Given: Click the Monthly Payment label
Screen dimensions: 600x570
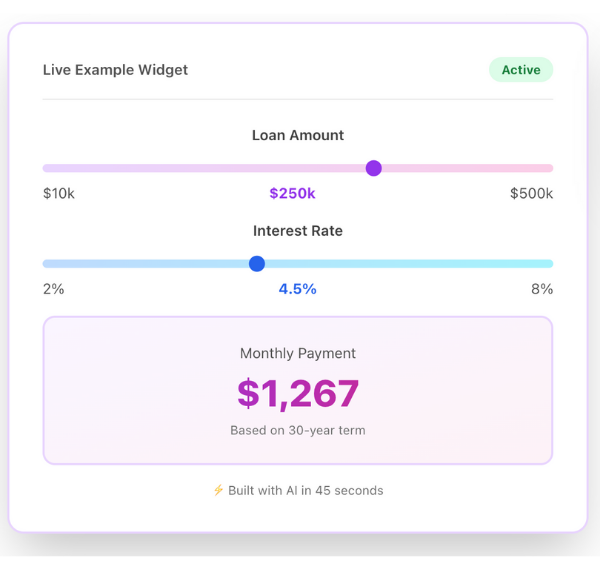Looking at the screenshot, I should point(298,353).
